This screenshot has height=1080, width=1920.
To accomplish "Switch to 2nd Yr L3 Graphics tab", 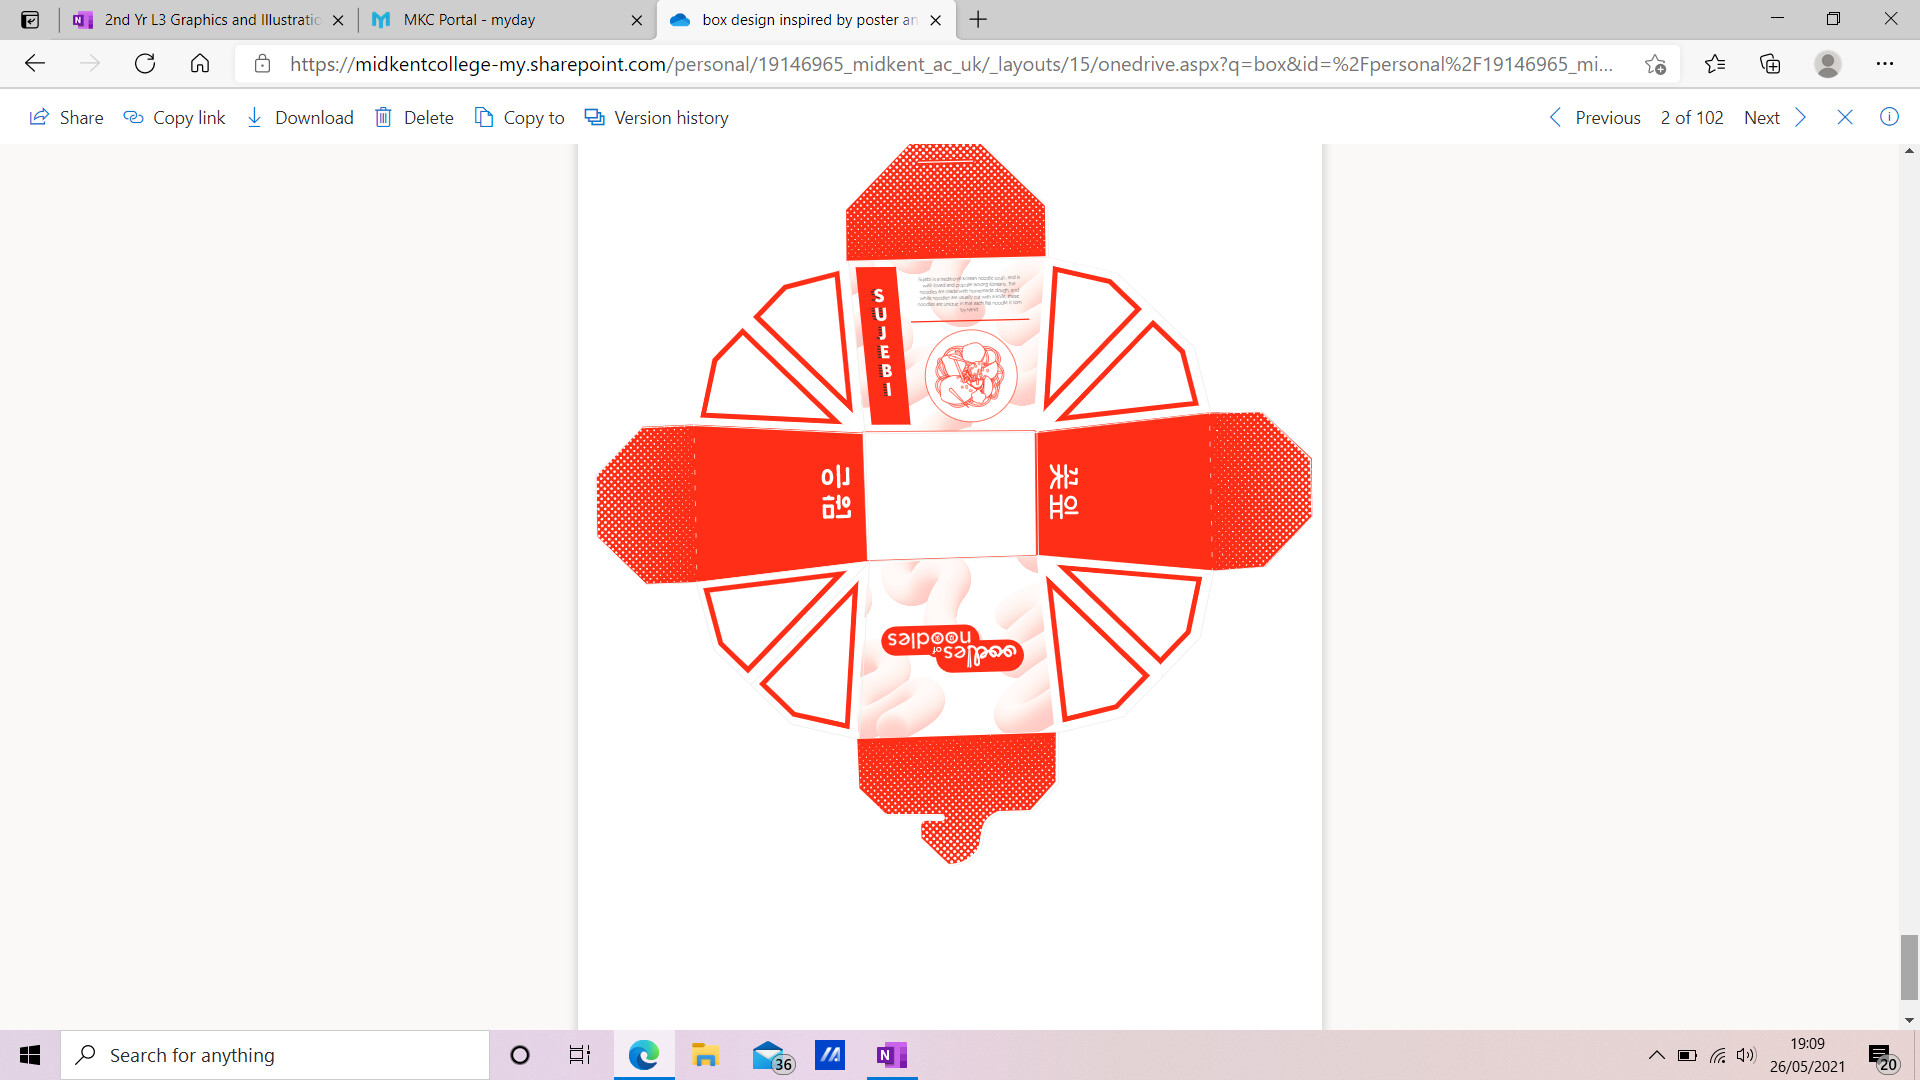I will pos(211,20).
